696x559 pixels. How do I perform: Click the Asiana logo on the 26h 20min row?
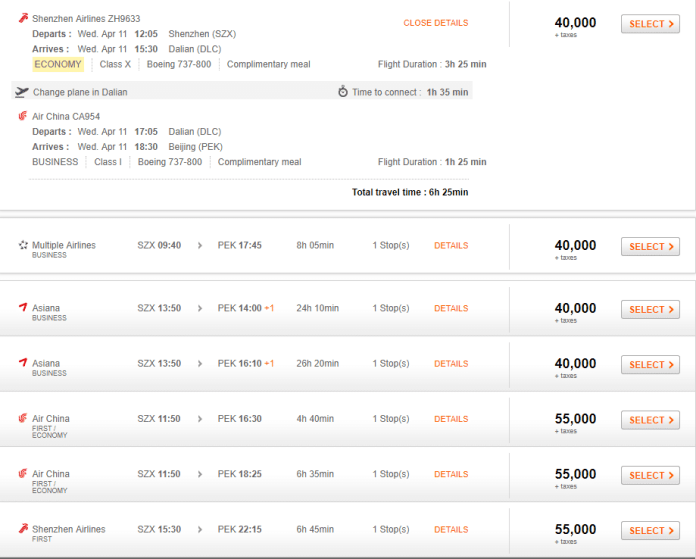pos(23,363)
